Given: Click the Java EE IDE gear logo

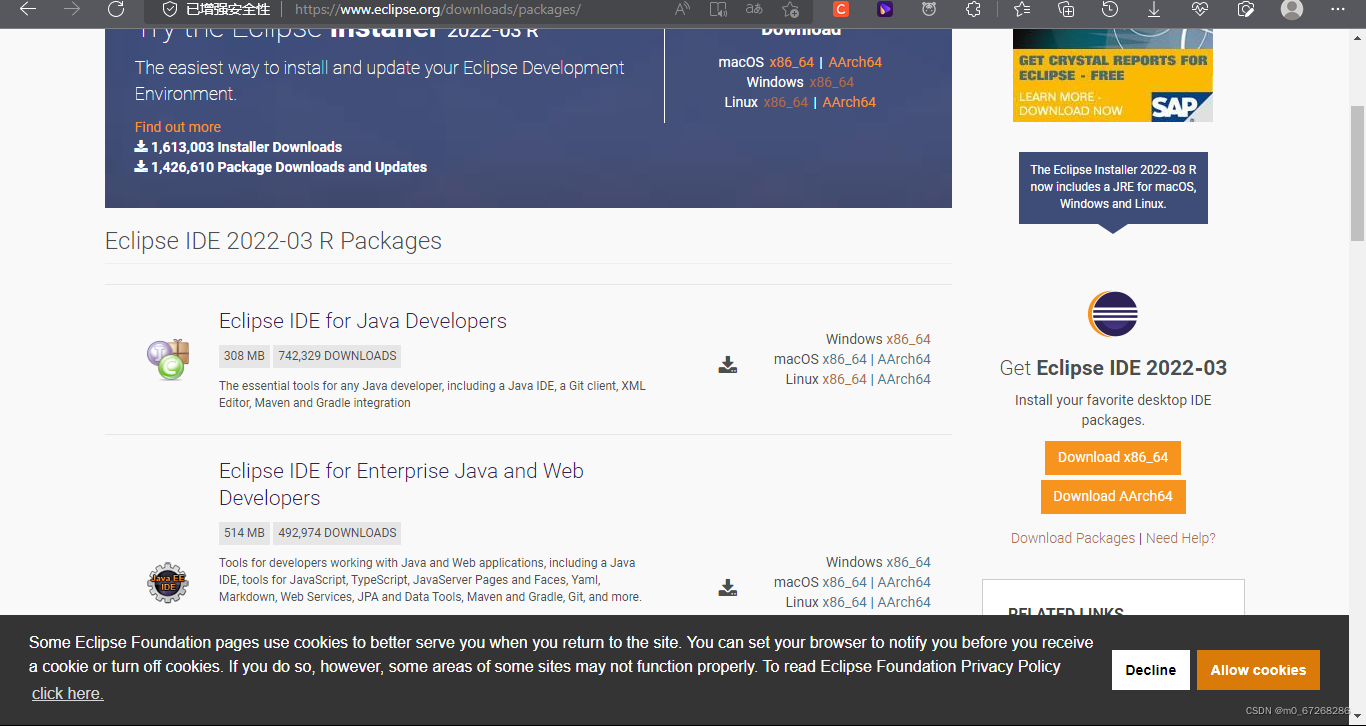Looking at the screenshot, I should [x=167, y=582].
